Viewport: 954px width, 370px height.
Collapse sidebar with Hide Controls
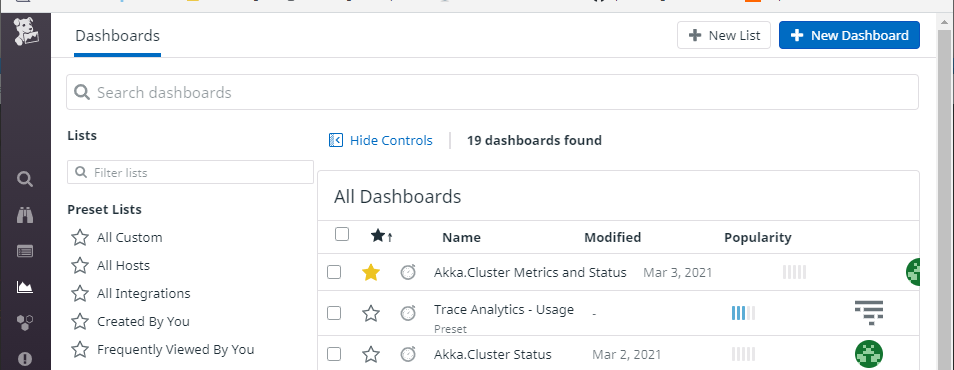pyautogui.click(x=380, y=141)
